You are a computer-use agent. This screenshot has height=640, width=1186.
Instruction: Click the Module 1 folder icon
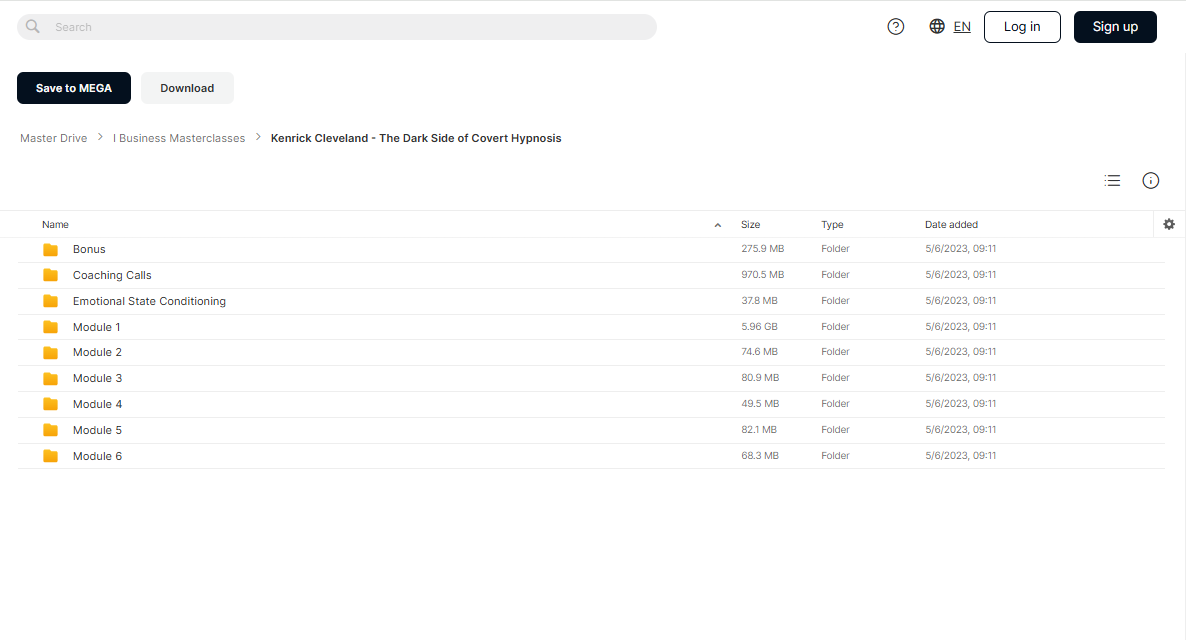click(x=51, y=327)
